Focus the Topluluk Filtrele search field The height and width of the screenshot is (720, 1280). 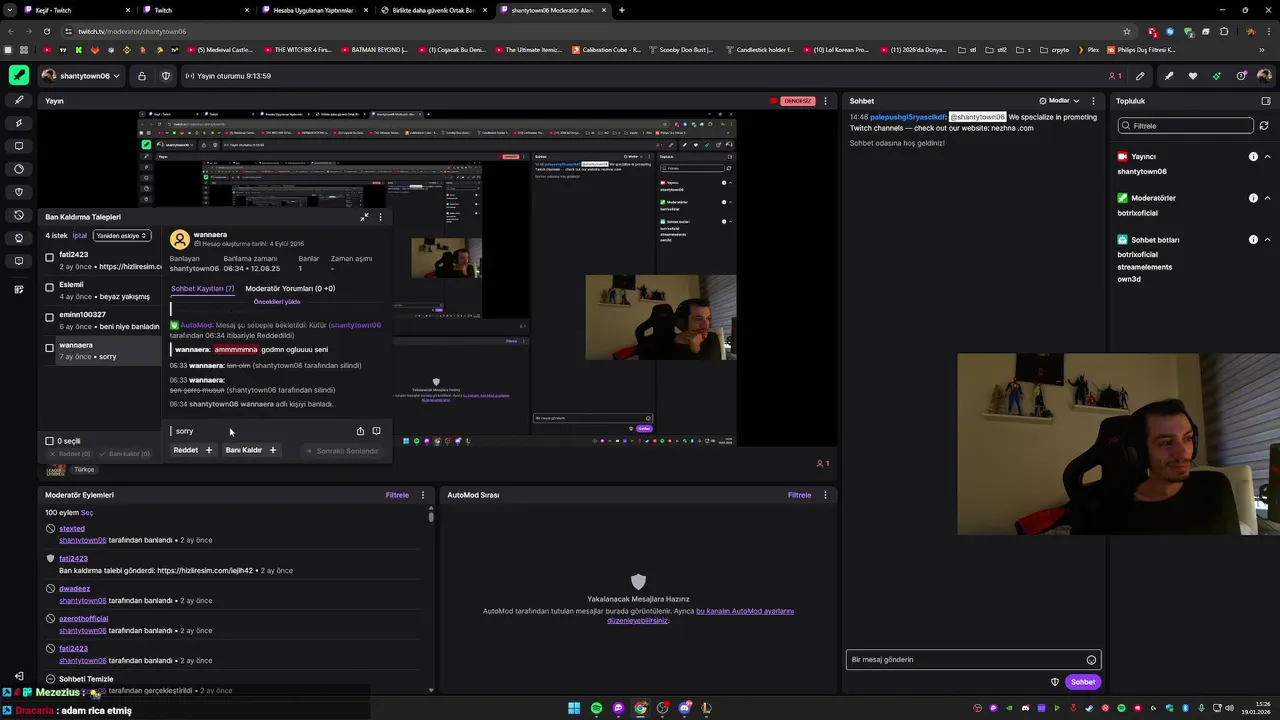[x=1185, y=126]
